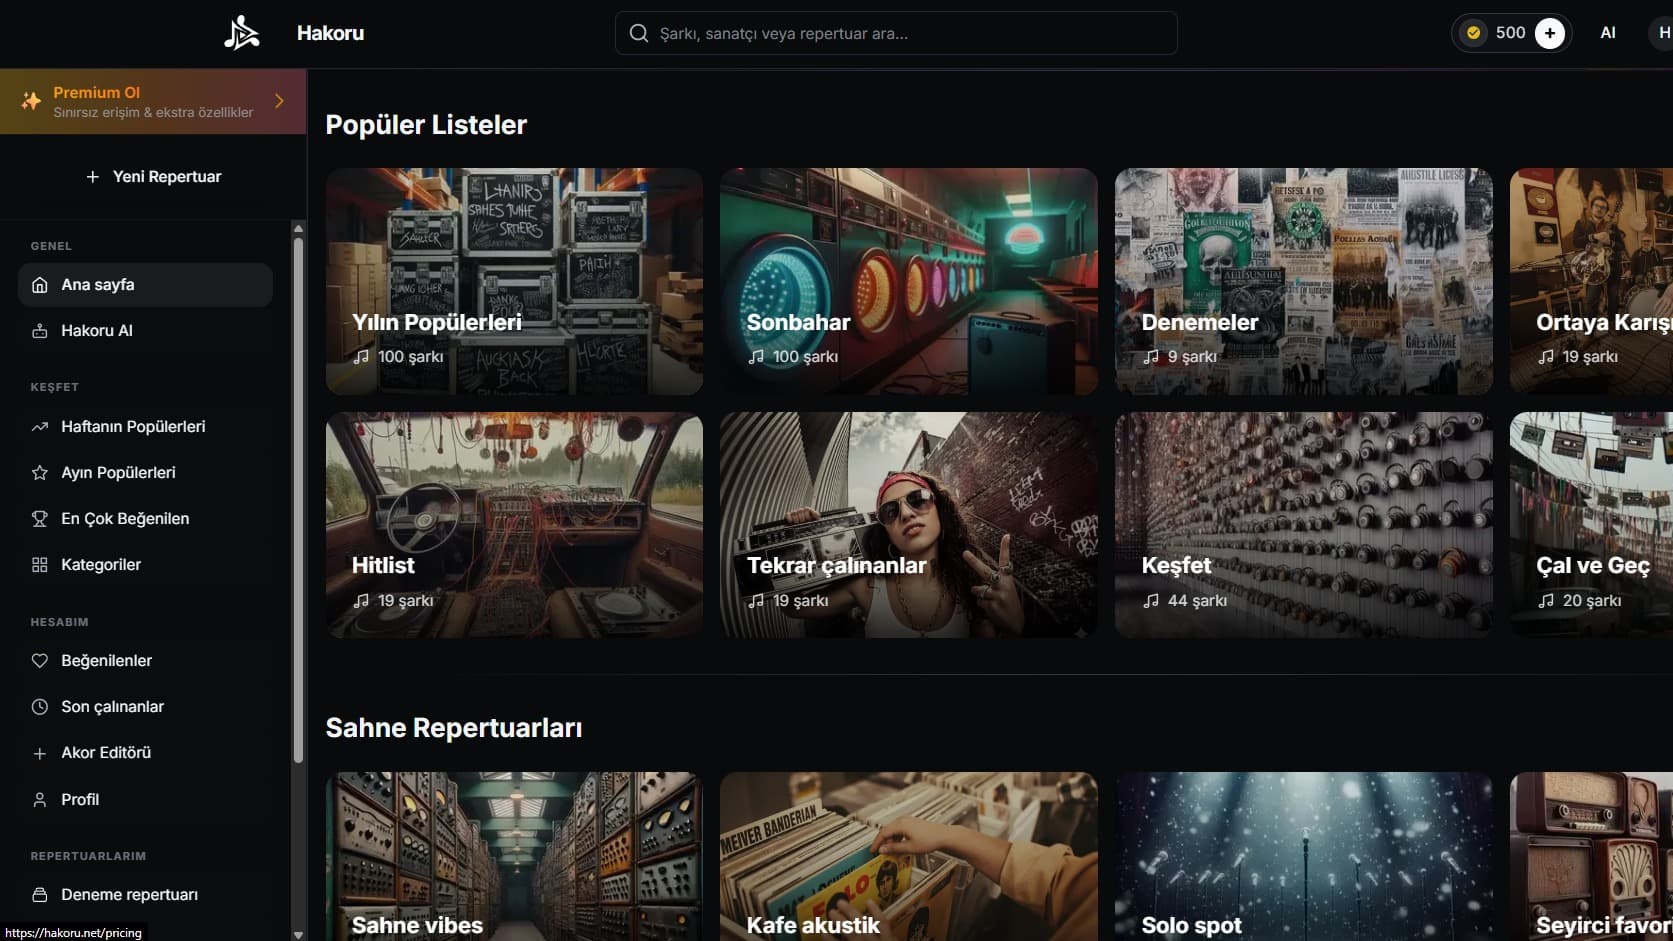Open the Tekrar çalınanlar playlist card

pos(909,525)
